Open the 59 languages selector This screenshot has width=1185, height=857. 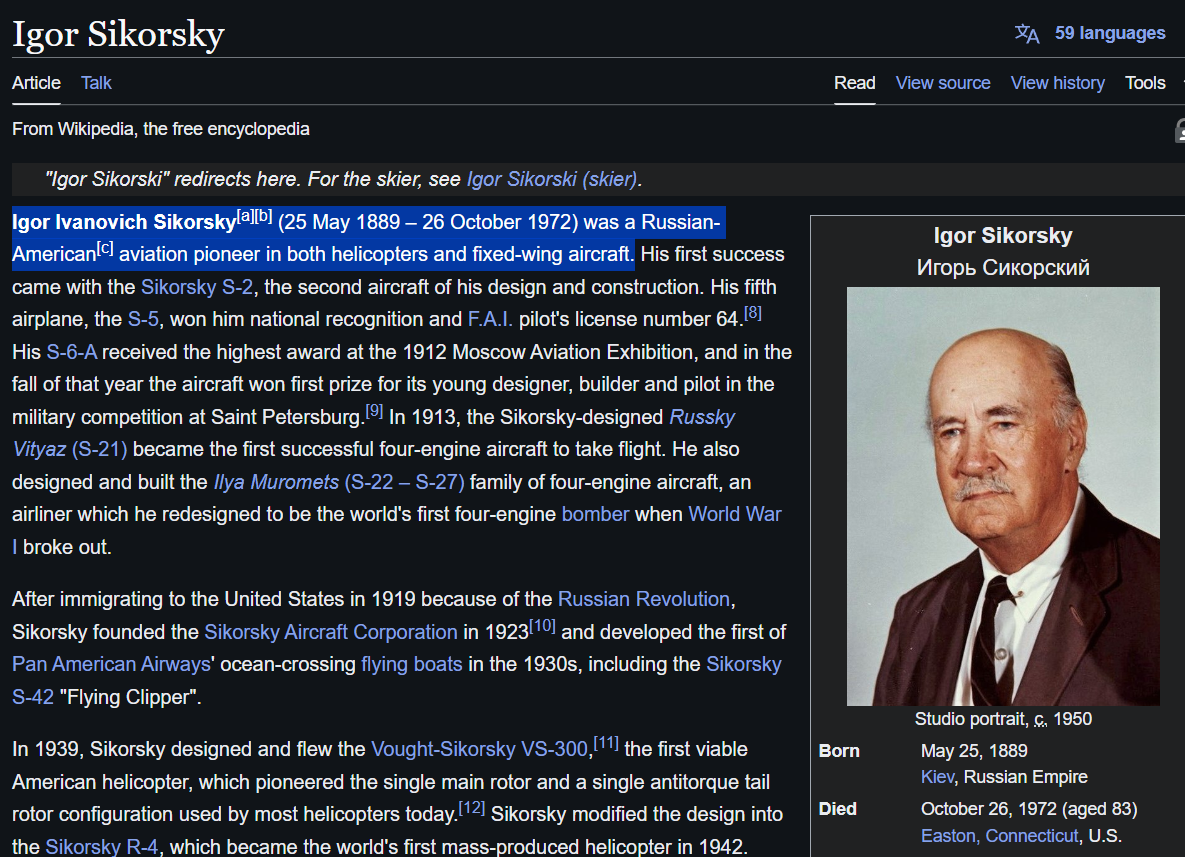(x=1109, y=33)
